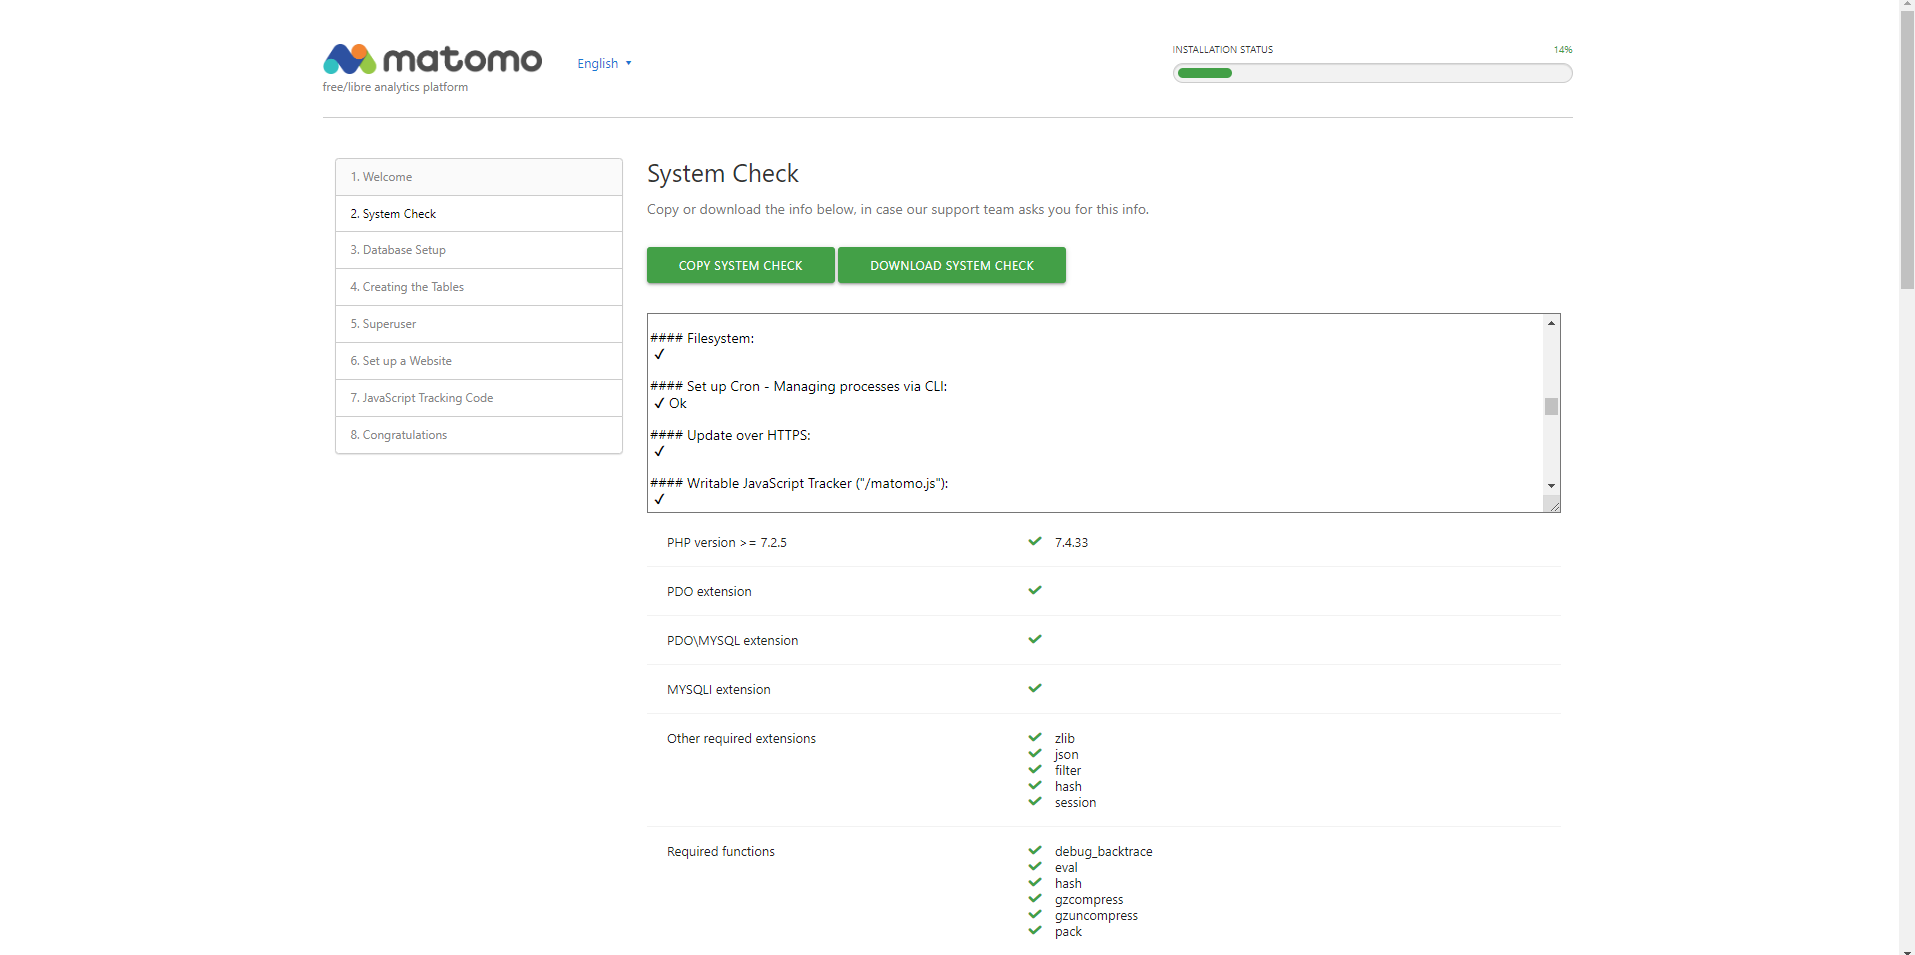This screenshot has width=1915, height=955.
Task: Click the 14% status text
Action: [1563, 50]
